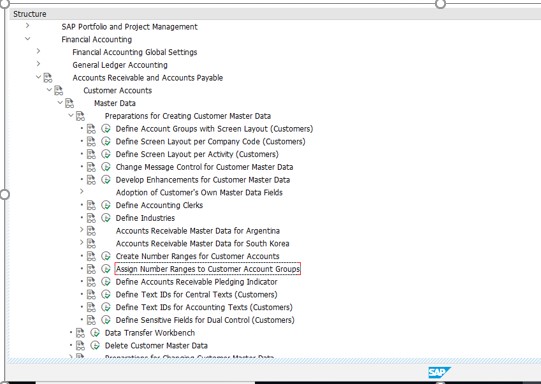Open documentation icon beside Master Data node
The image size is (541, 384).
(69, 103)
